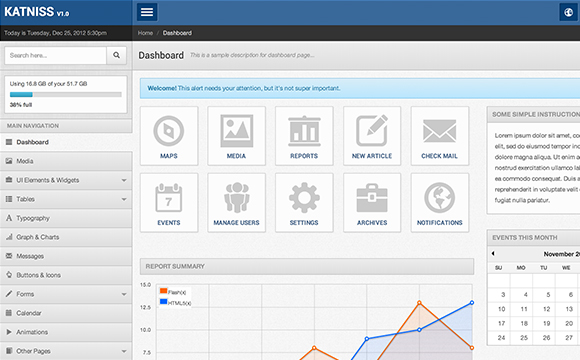Open the Check Mail envelope tile

click(x=439, y=136)
